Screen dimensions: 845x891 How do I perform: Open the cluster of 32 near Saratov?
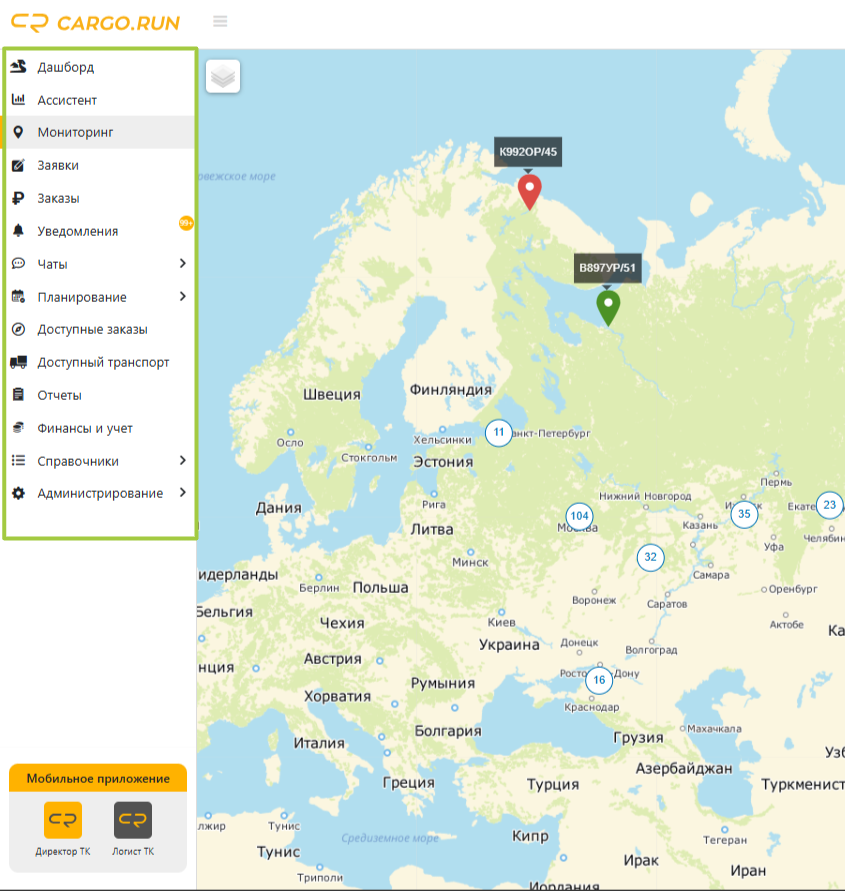tap(650, 557)
